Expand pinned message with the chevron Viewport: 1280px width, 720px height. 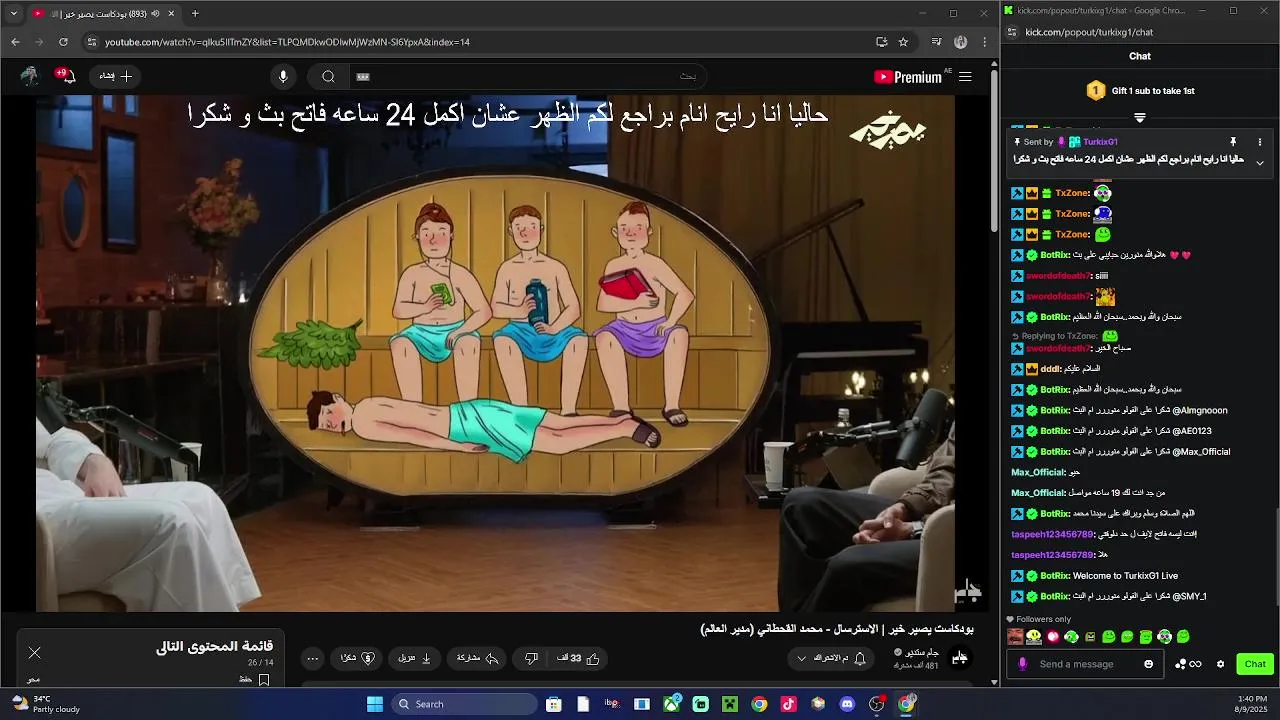tap(1259, 162)
